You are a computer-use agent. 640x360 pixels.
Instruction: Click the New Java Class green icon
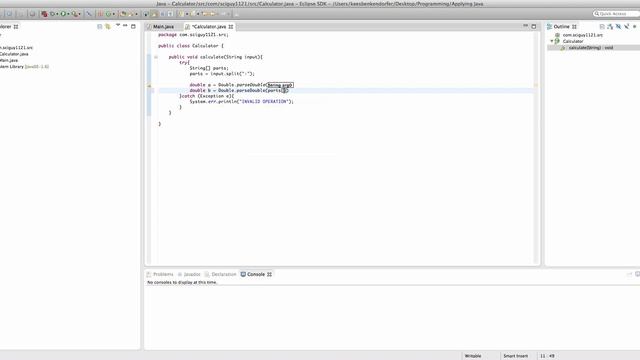pos(108,14)
